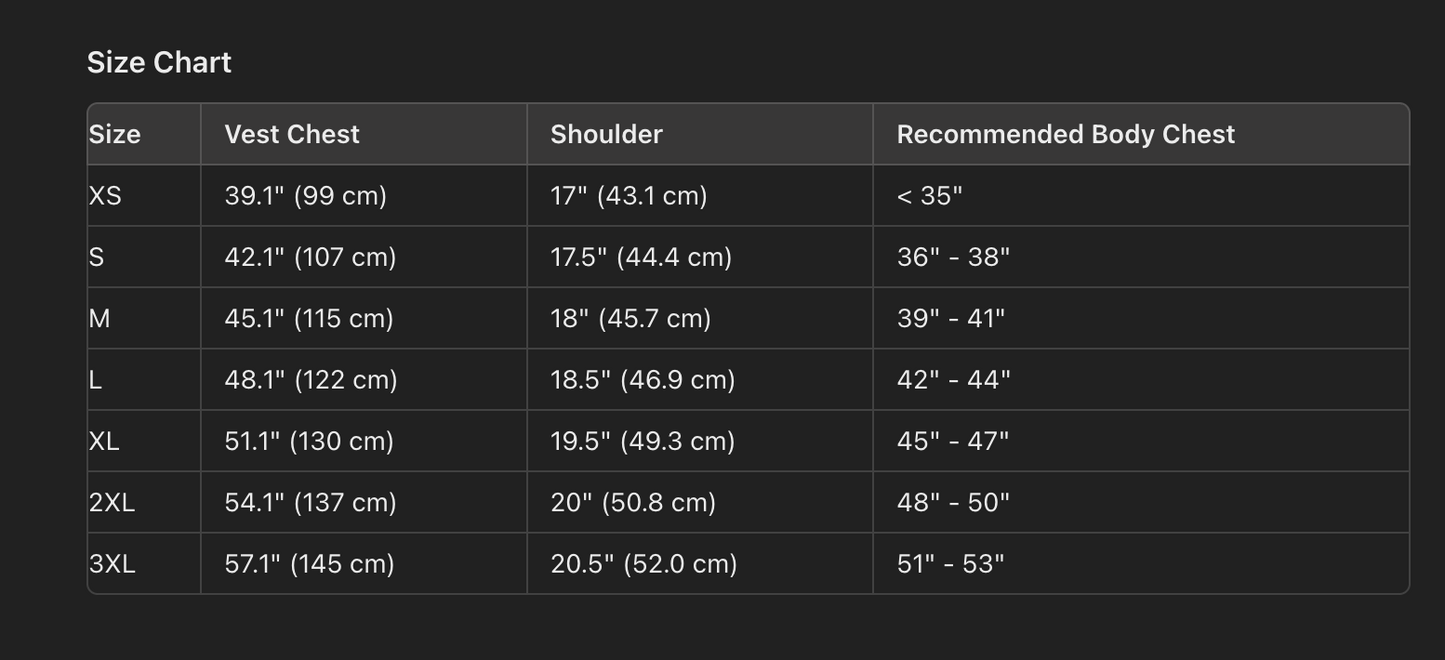Select the Size column header
This screenshot has width=1445, height=660.
point(115,134)
